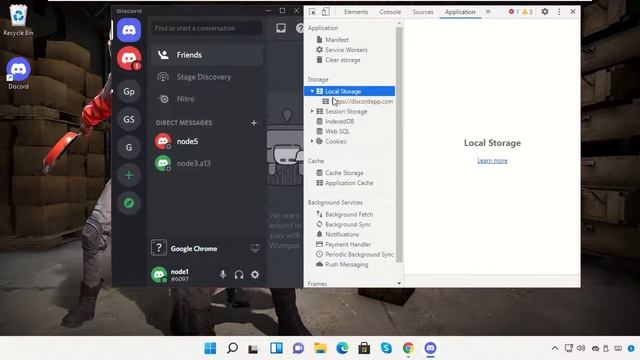Viewport: 640px width, 360px height.
Task: Follow the Learn more link
Action: click(x=492, y=160)
